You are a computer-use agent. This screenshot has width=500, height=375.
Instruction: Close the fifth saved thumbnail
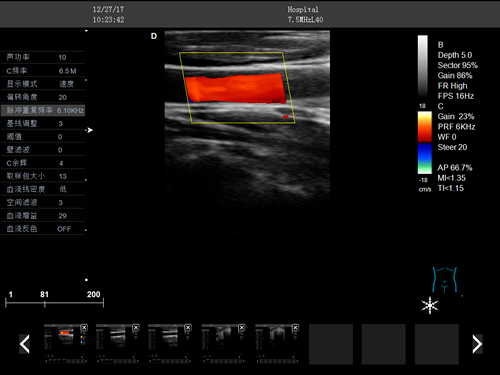295,328
